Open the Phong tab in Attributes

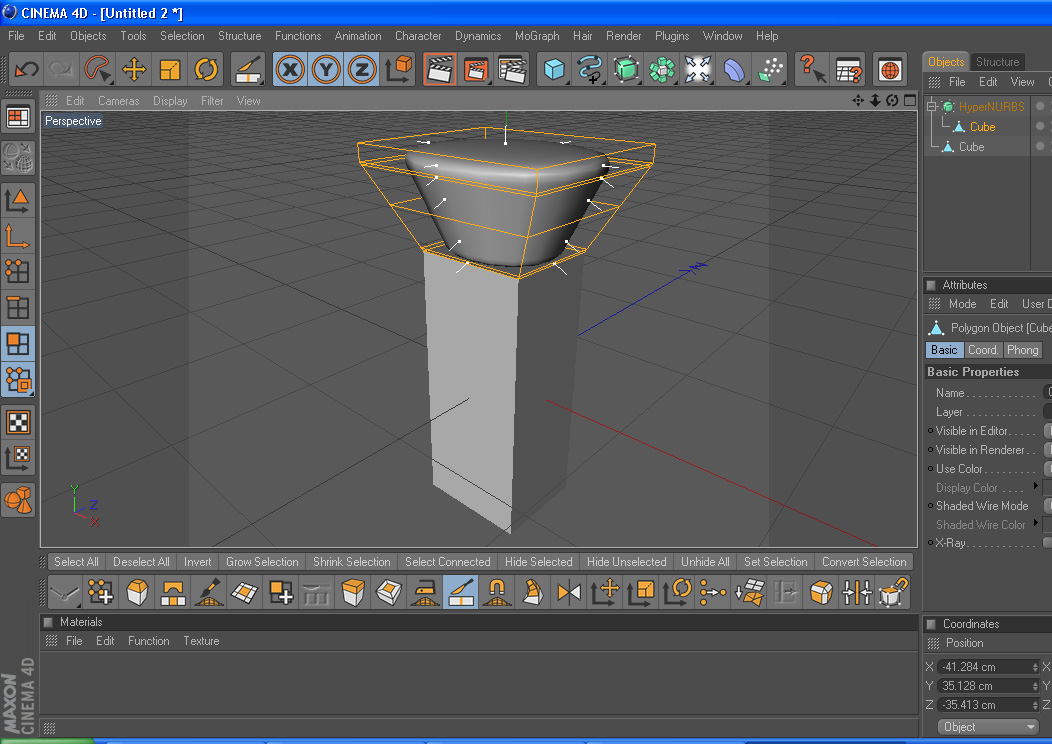pos(1022,350)
